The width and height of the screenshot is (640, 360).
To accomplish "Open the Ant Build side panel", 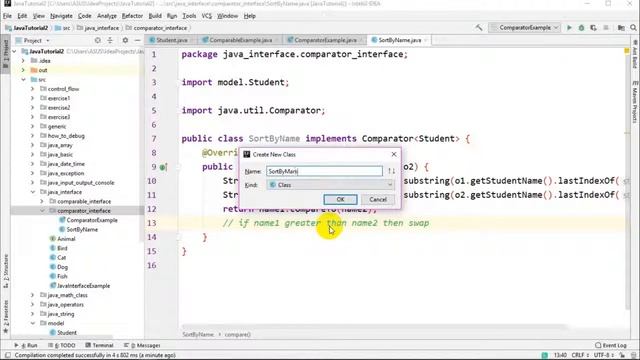I will [x=635, y=54].
